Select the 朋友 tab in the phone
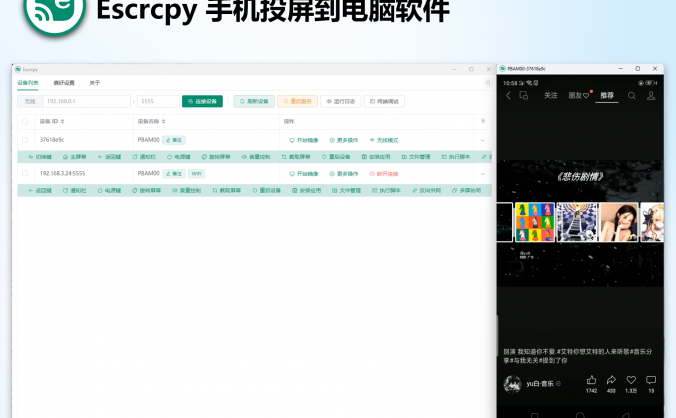 coord(579,96)
